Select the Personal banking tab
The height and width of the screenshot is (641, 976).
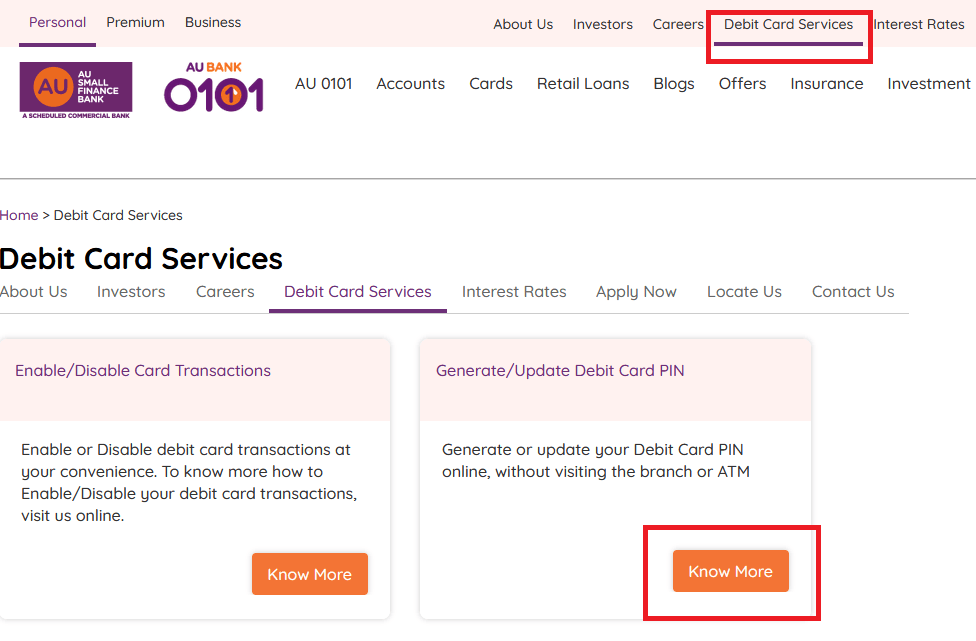pos(57,22)
